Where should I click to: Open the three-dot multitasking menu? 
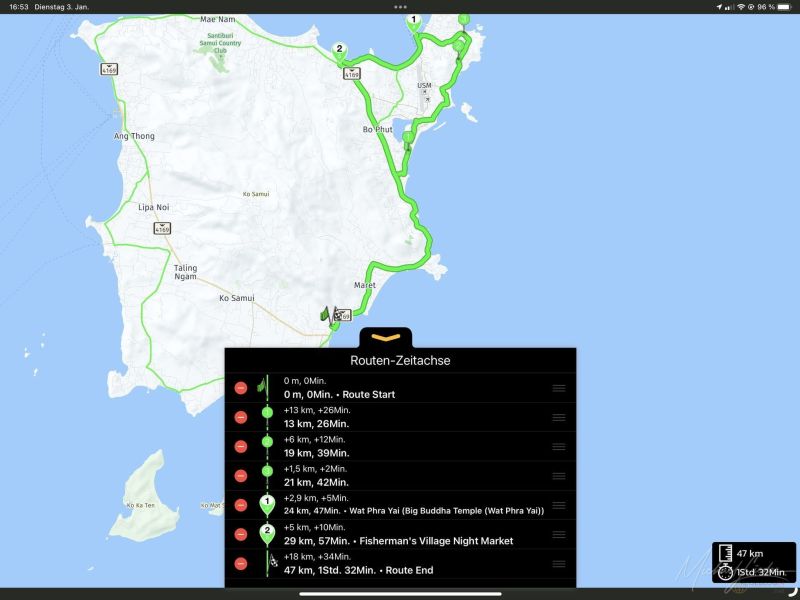click(400, 6)
